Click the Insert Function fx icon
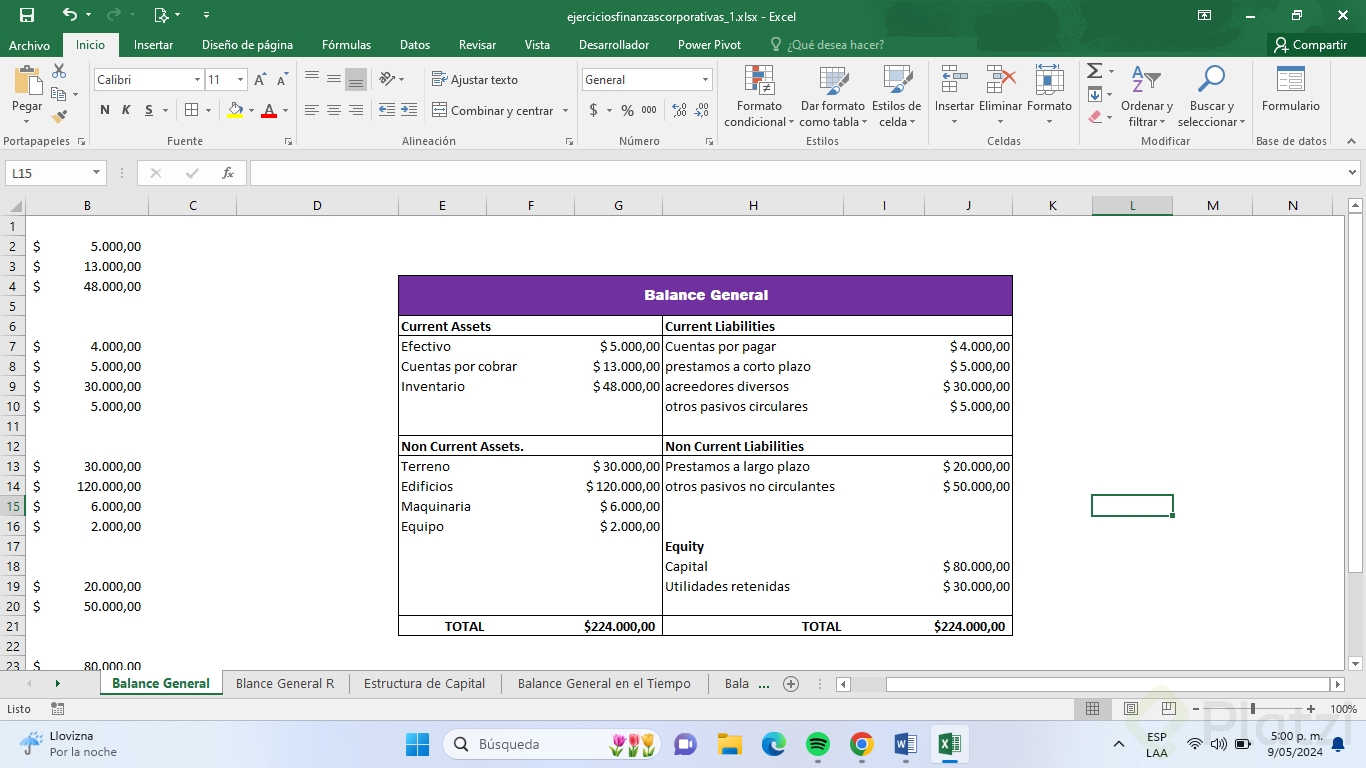The width and height of the screenshot is (1366, 768). point(228,173)
